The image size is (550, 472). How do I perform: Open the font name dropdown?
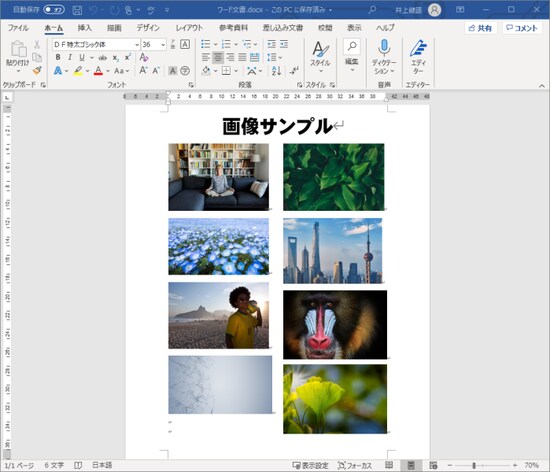pos(137,45)
